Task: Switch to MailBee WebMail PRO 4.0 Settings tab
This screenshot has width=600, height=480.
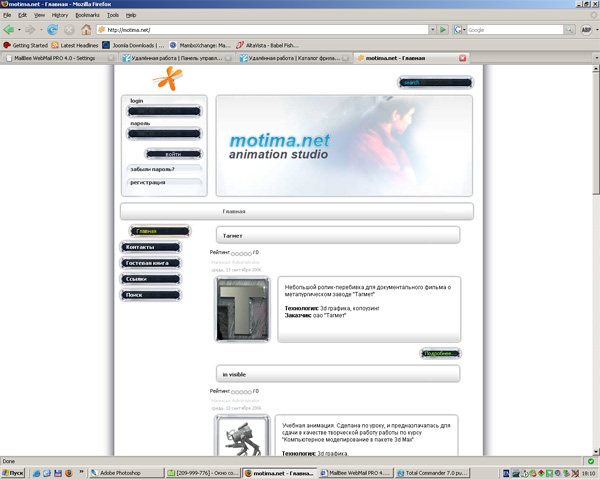Action: pos(60,58)
